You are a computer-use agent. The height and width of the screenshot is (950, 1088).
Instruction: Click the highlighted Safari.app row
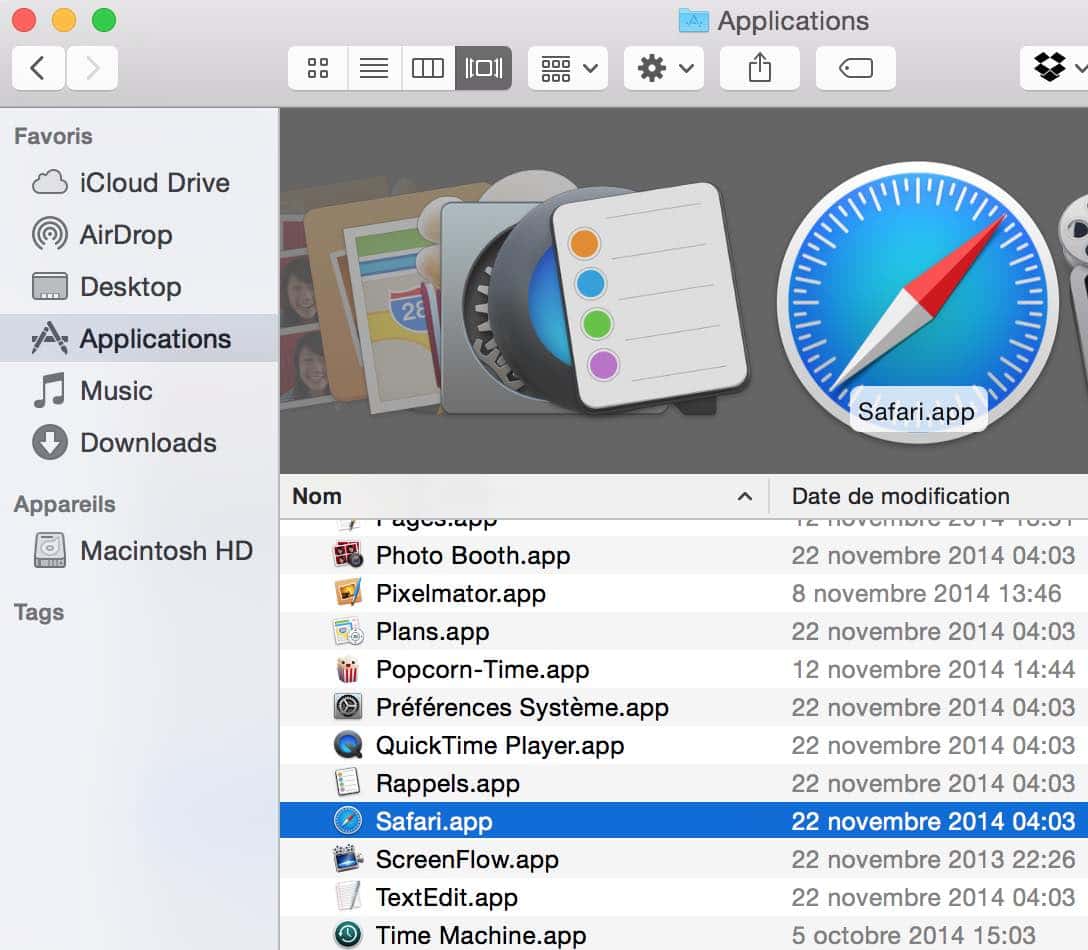pyautogui.click(x=683, y=822)
